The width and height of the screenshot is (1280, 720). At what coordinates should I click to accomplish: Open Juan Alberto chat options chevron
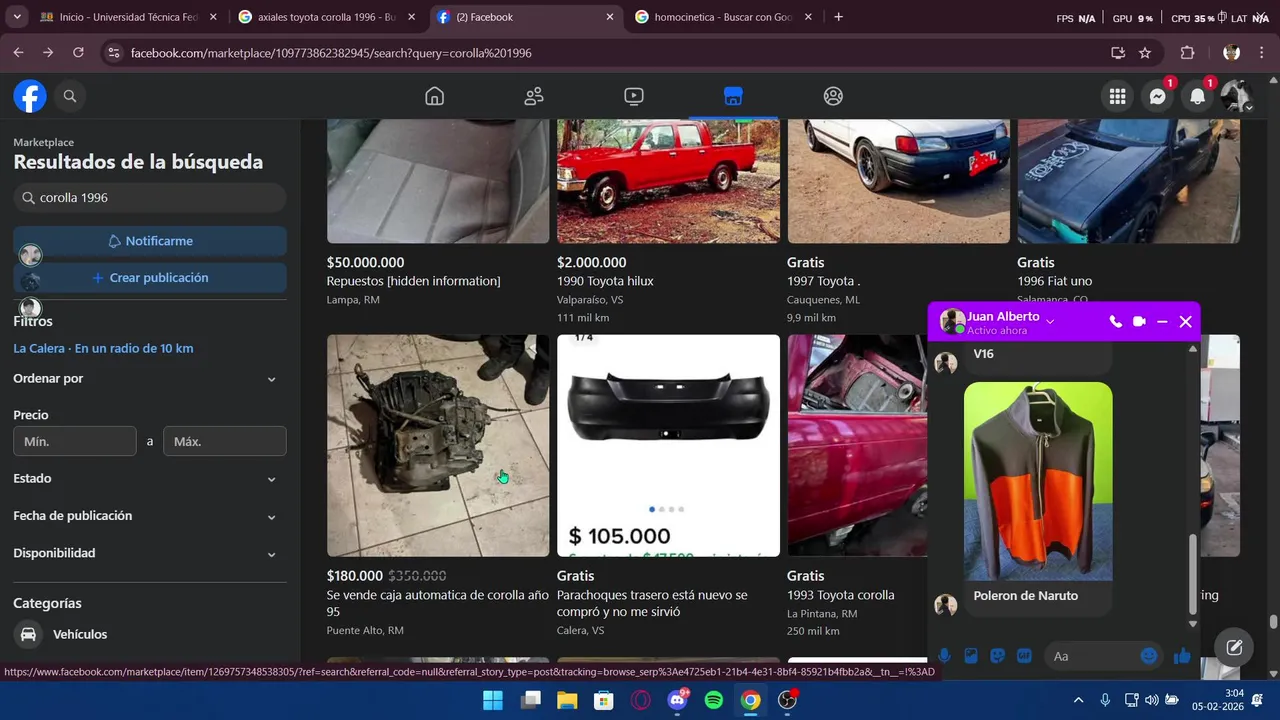pos(1050,322)
